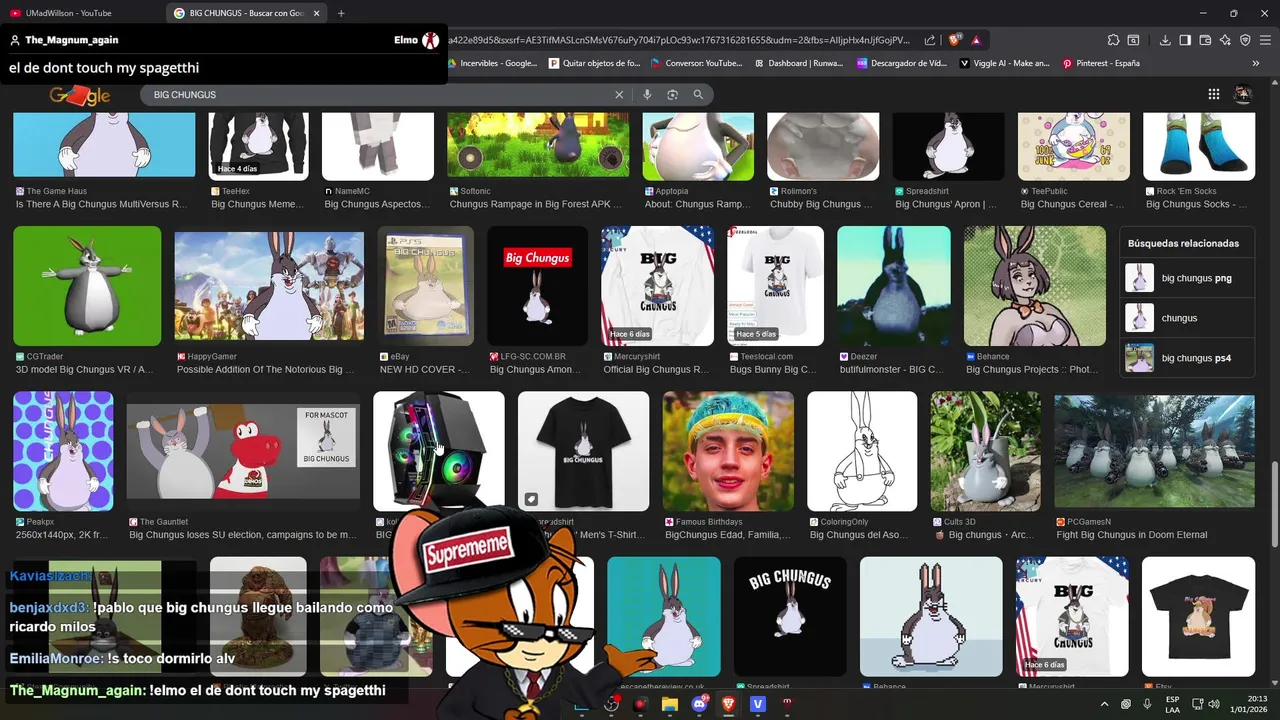This screenshot has width=1280, height=720.
Task: Click the magnifier search icon
Action: (x=698, y=95)
